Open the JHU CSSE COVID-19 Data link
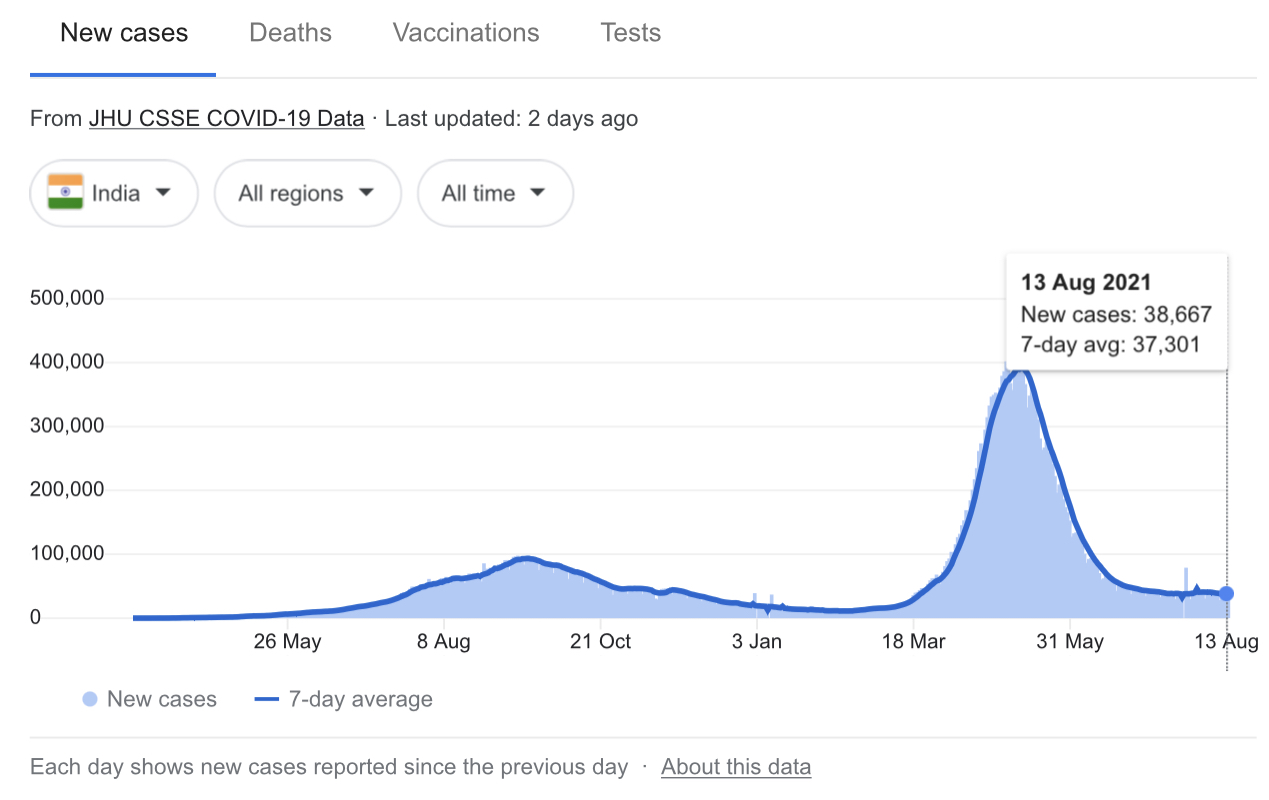This screenshot has height=800, width=1269. tap(227, 118)
